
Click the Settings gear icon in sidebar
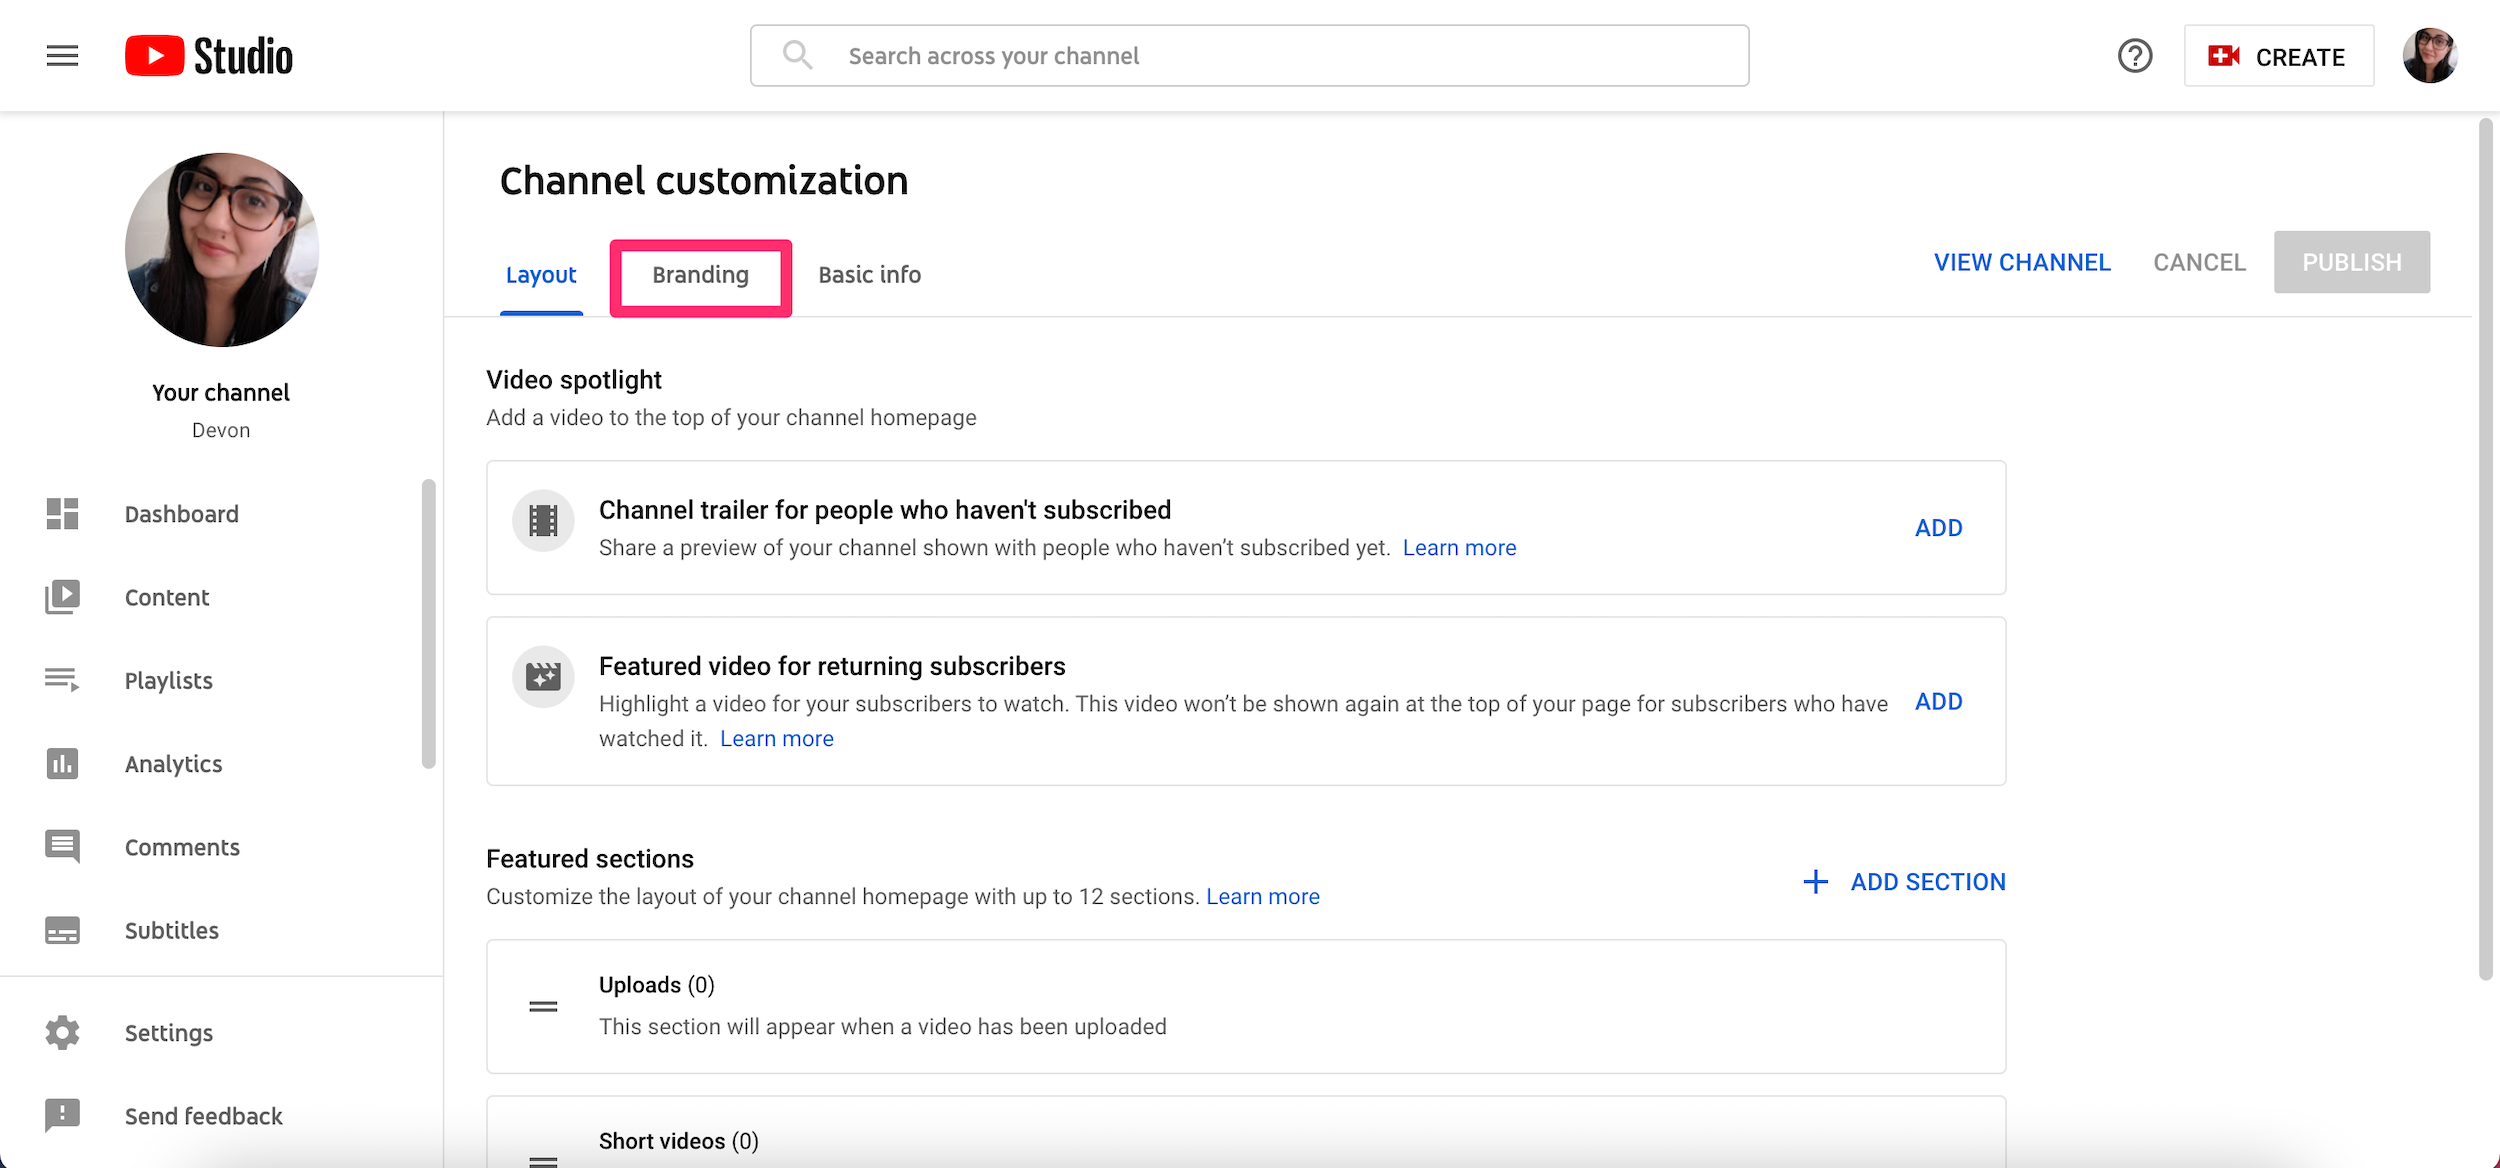click(x=61, y=1031)
